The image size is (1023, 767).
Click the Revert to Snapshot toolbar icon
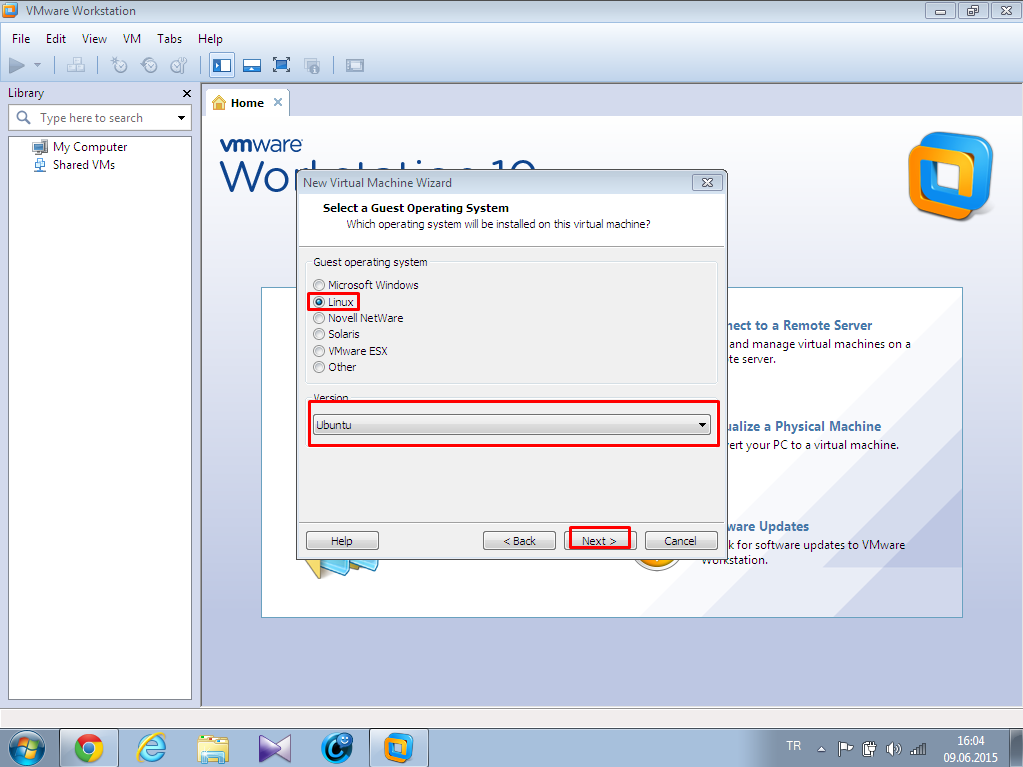[x=149, y=65]
